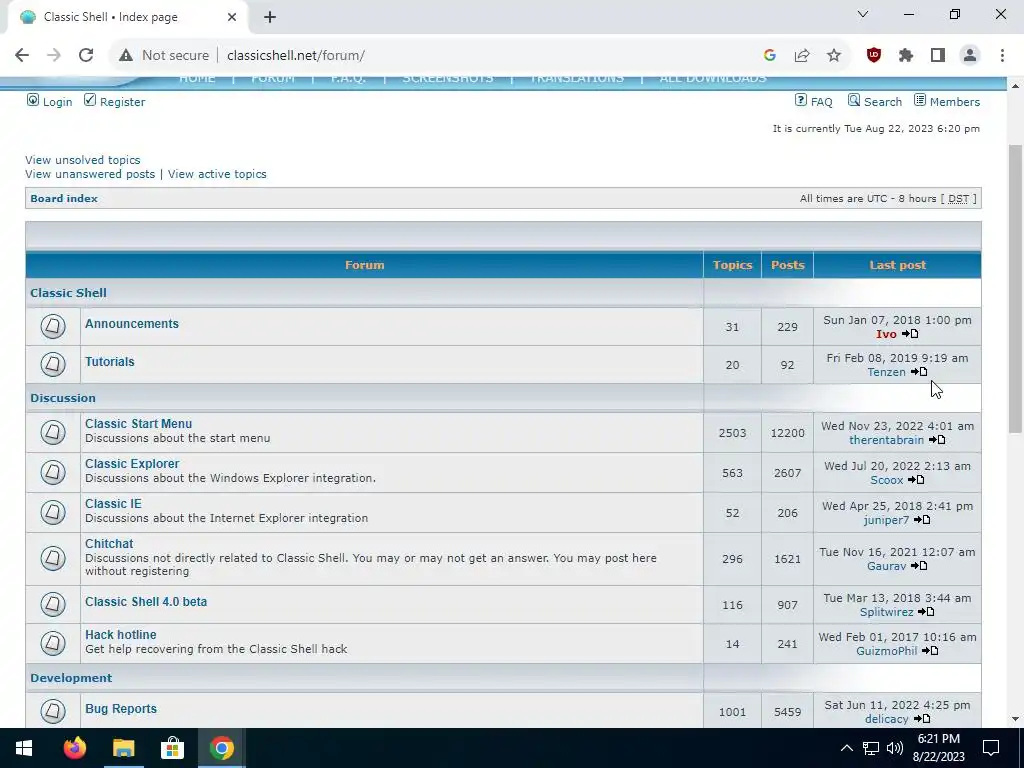Open Microsoft Store from the taskbar

[x=172, y=748]
